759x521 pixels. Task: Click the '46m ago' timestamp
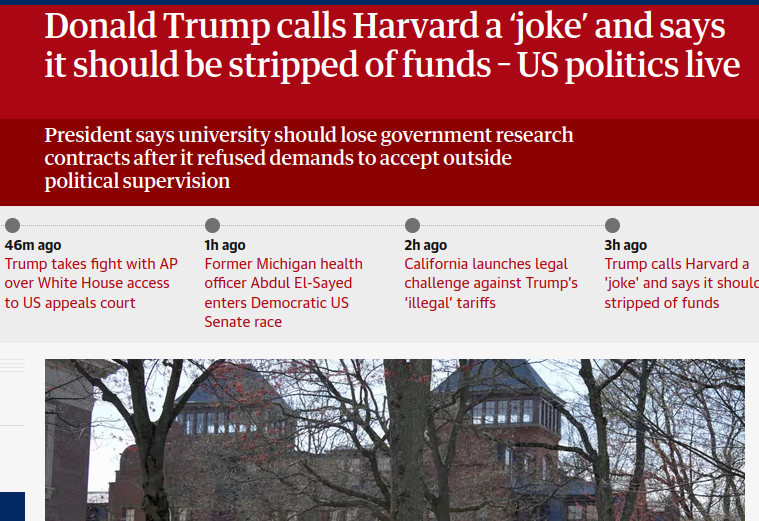pyautogui.click(x=33, y=245)
